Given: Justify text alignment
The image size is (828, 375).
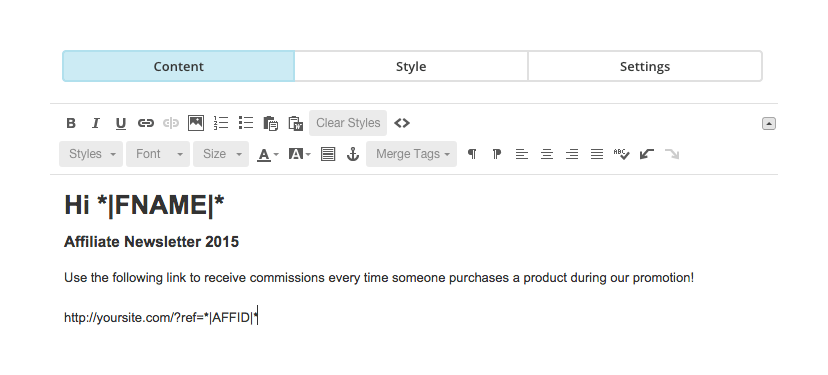Looking at the screenshot, I should click(x=597, y=154).
